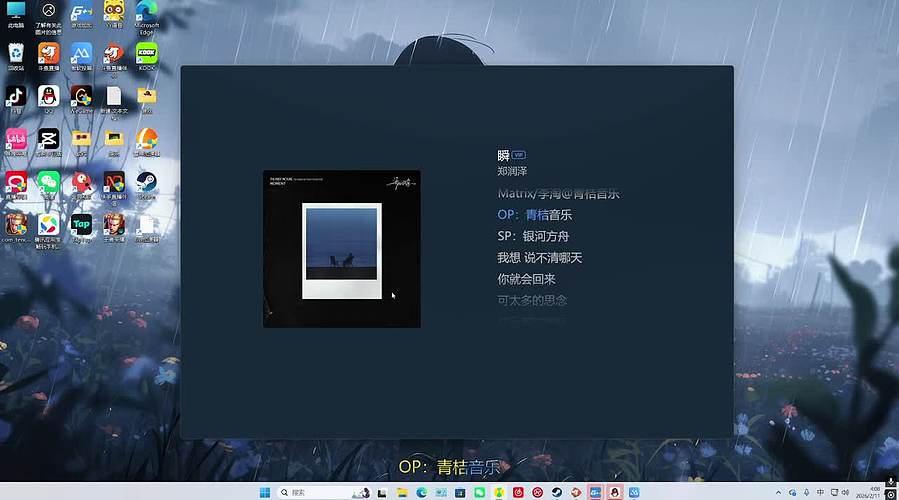Screen dimensions: 899x500
Task: Open Microsoft Edge from the taskbar
Action: [x=421, y=493]
